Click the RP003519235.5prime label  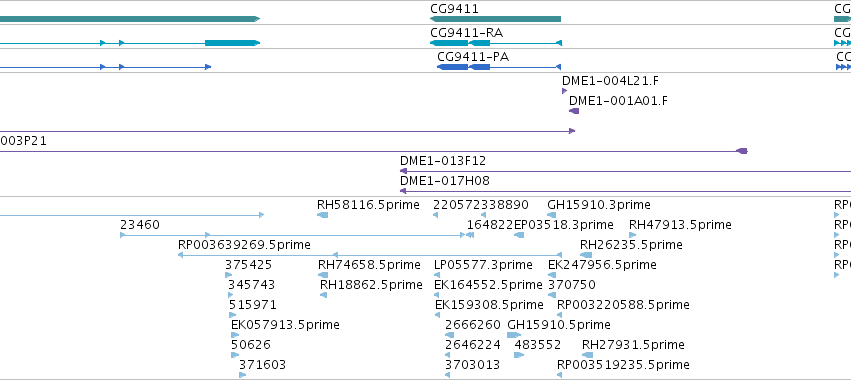[624, 365]
